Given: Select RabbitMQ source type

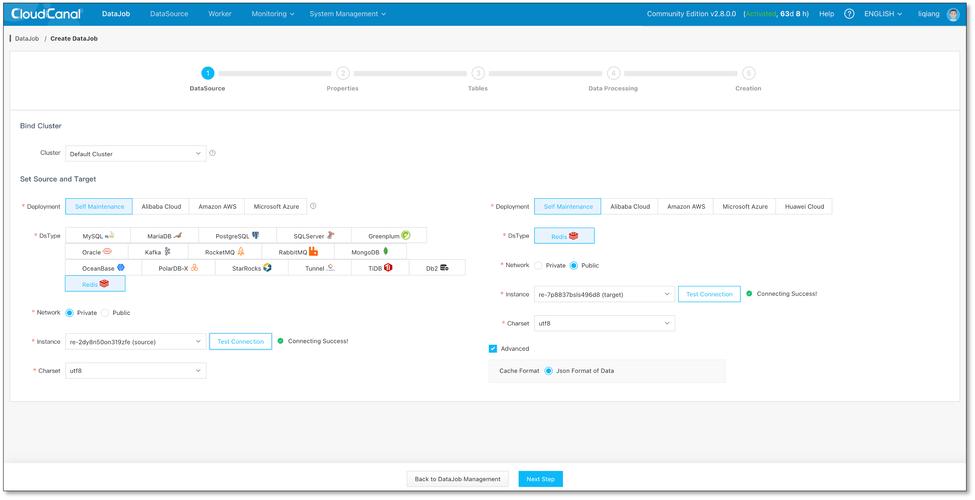Looking at the screenshot, I should click(x=298, y=252).
